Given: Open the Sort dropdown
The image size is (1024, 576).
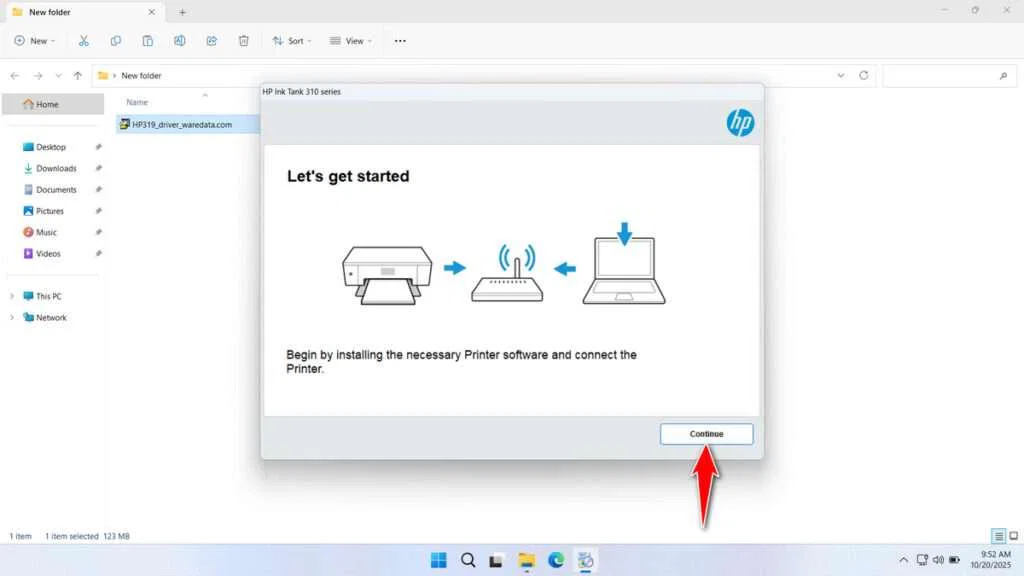Looking at the screenshot, I should click(291, 40).
